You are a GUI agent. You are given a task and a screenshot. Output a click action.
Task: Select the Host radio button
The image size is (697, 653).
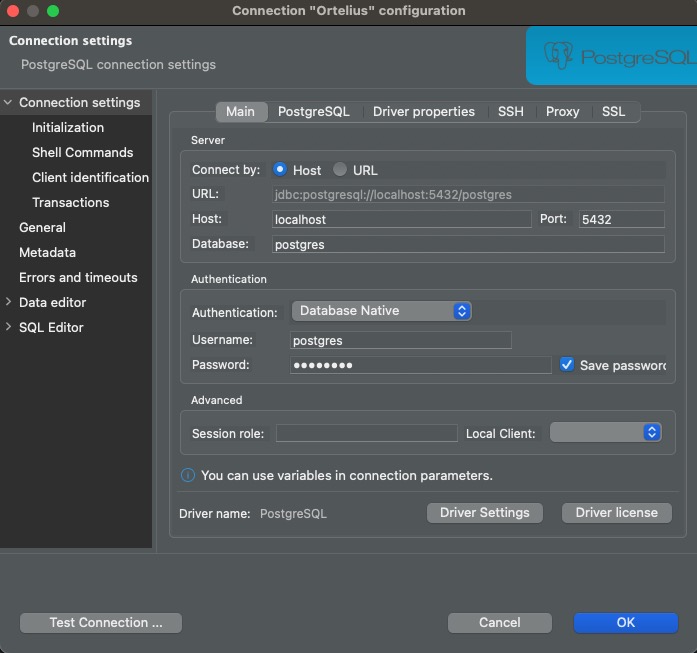[280, 169]
